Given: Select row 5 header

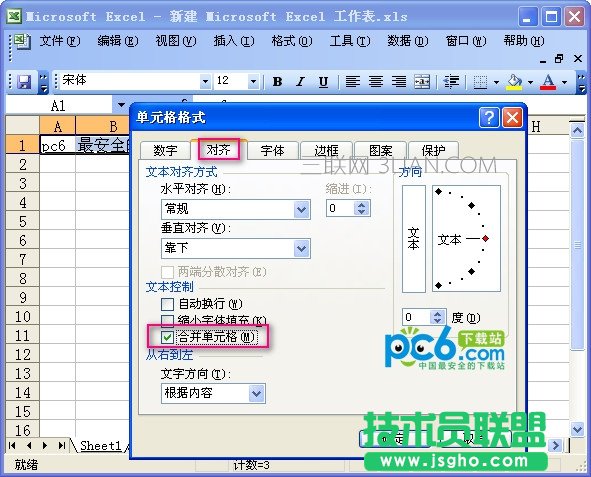Looking at the screenshot, I should click(23, 221).
